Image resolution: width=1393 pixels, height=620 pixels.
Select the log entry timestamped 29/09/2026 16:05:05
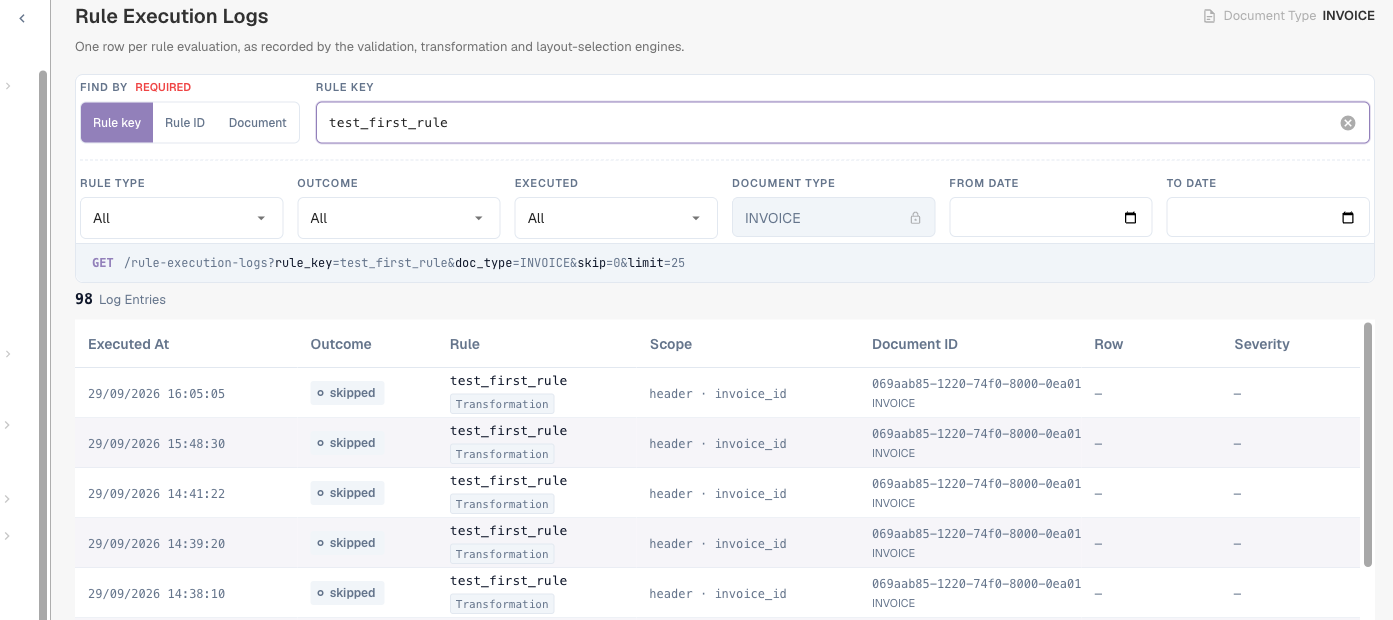[x=718, y=393]
